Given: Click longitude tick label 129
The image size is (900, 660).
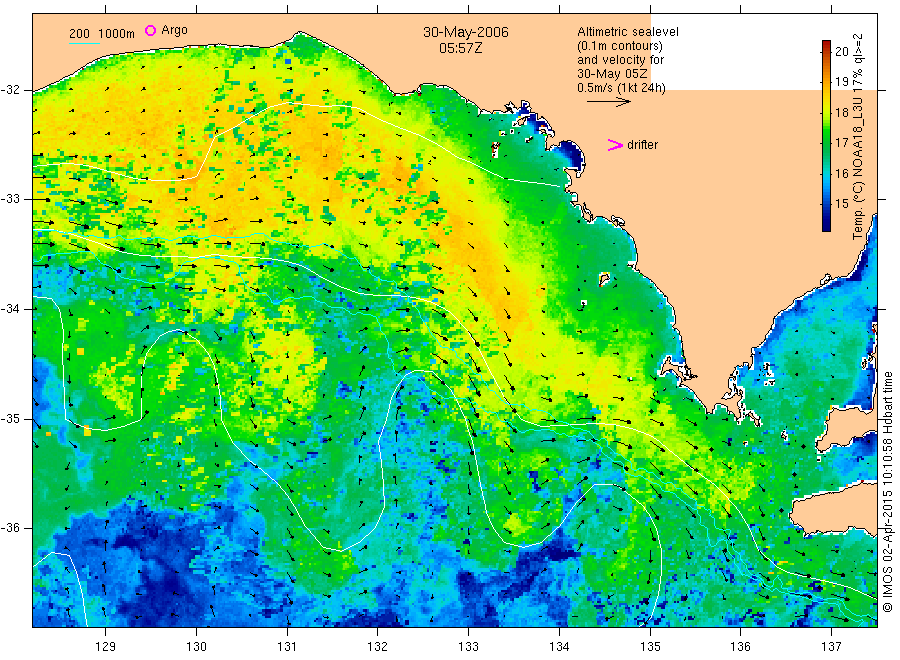Looking at the screenshot, I should pos(106,646).
